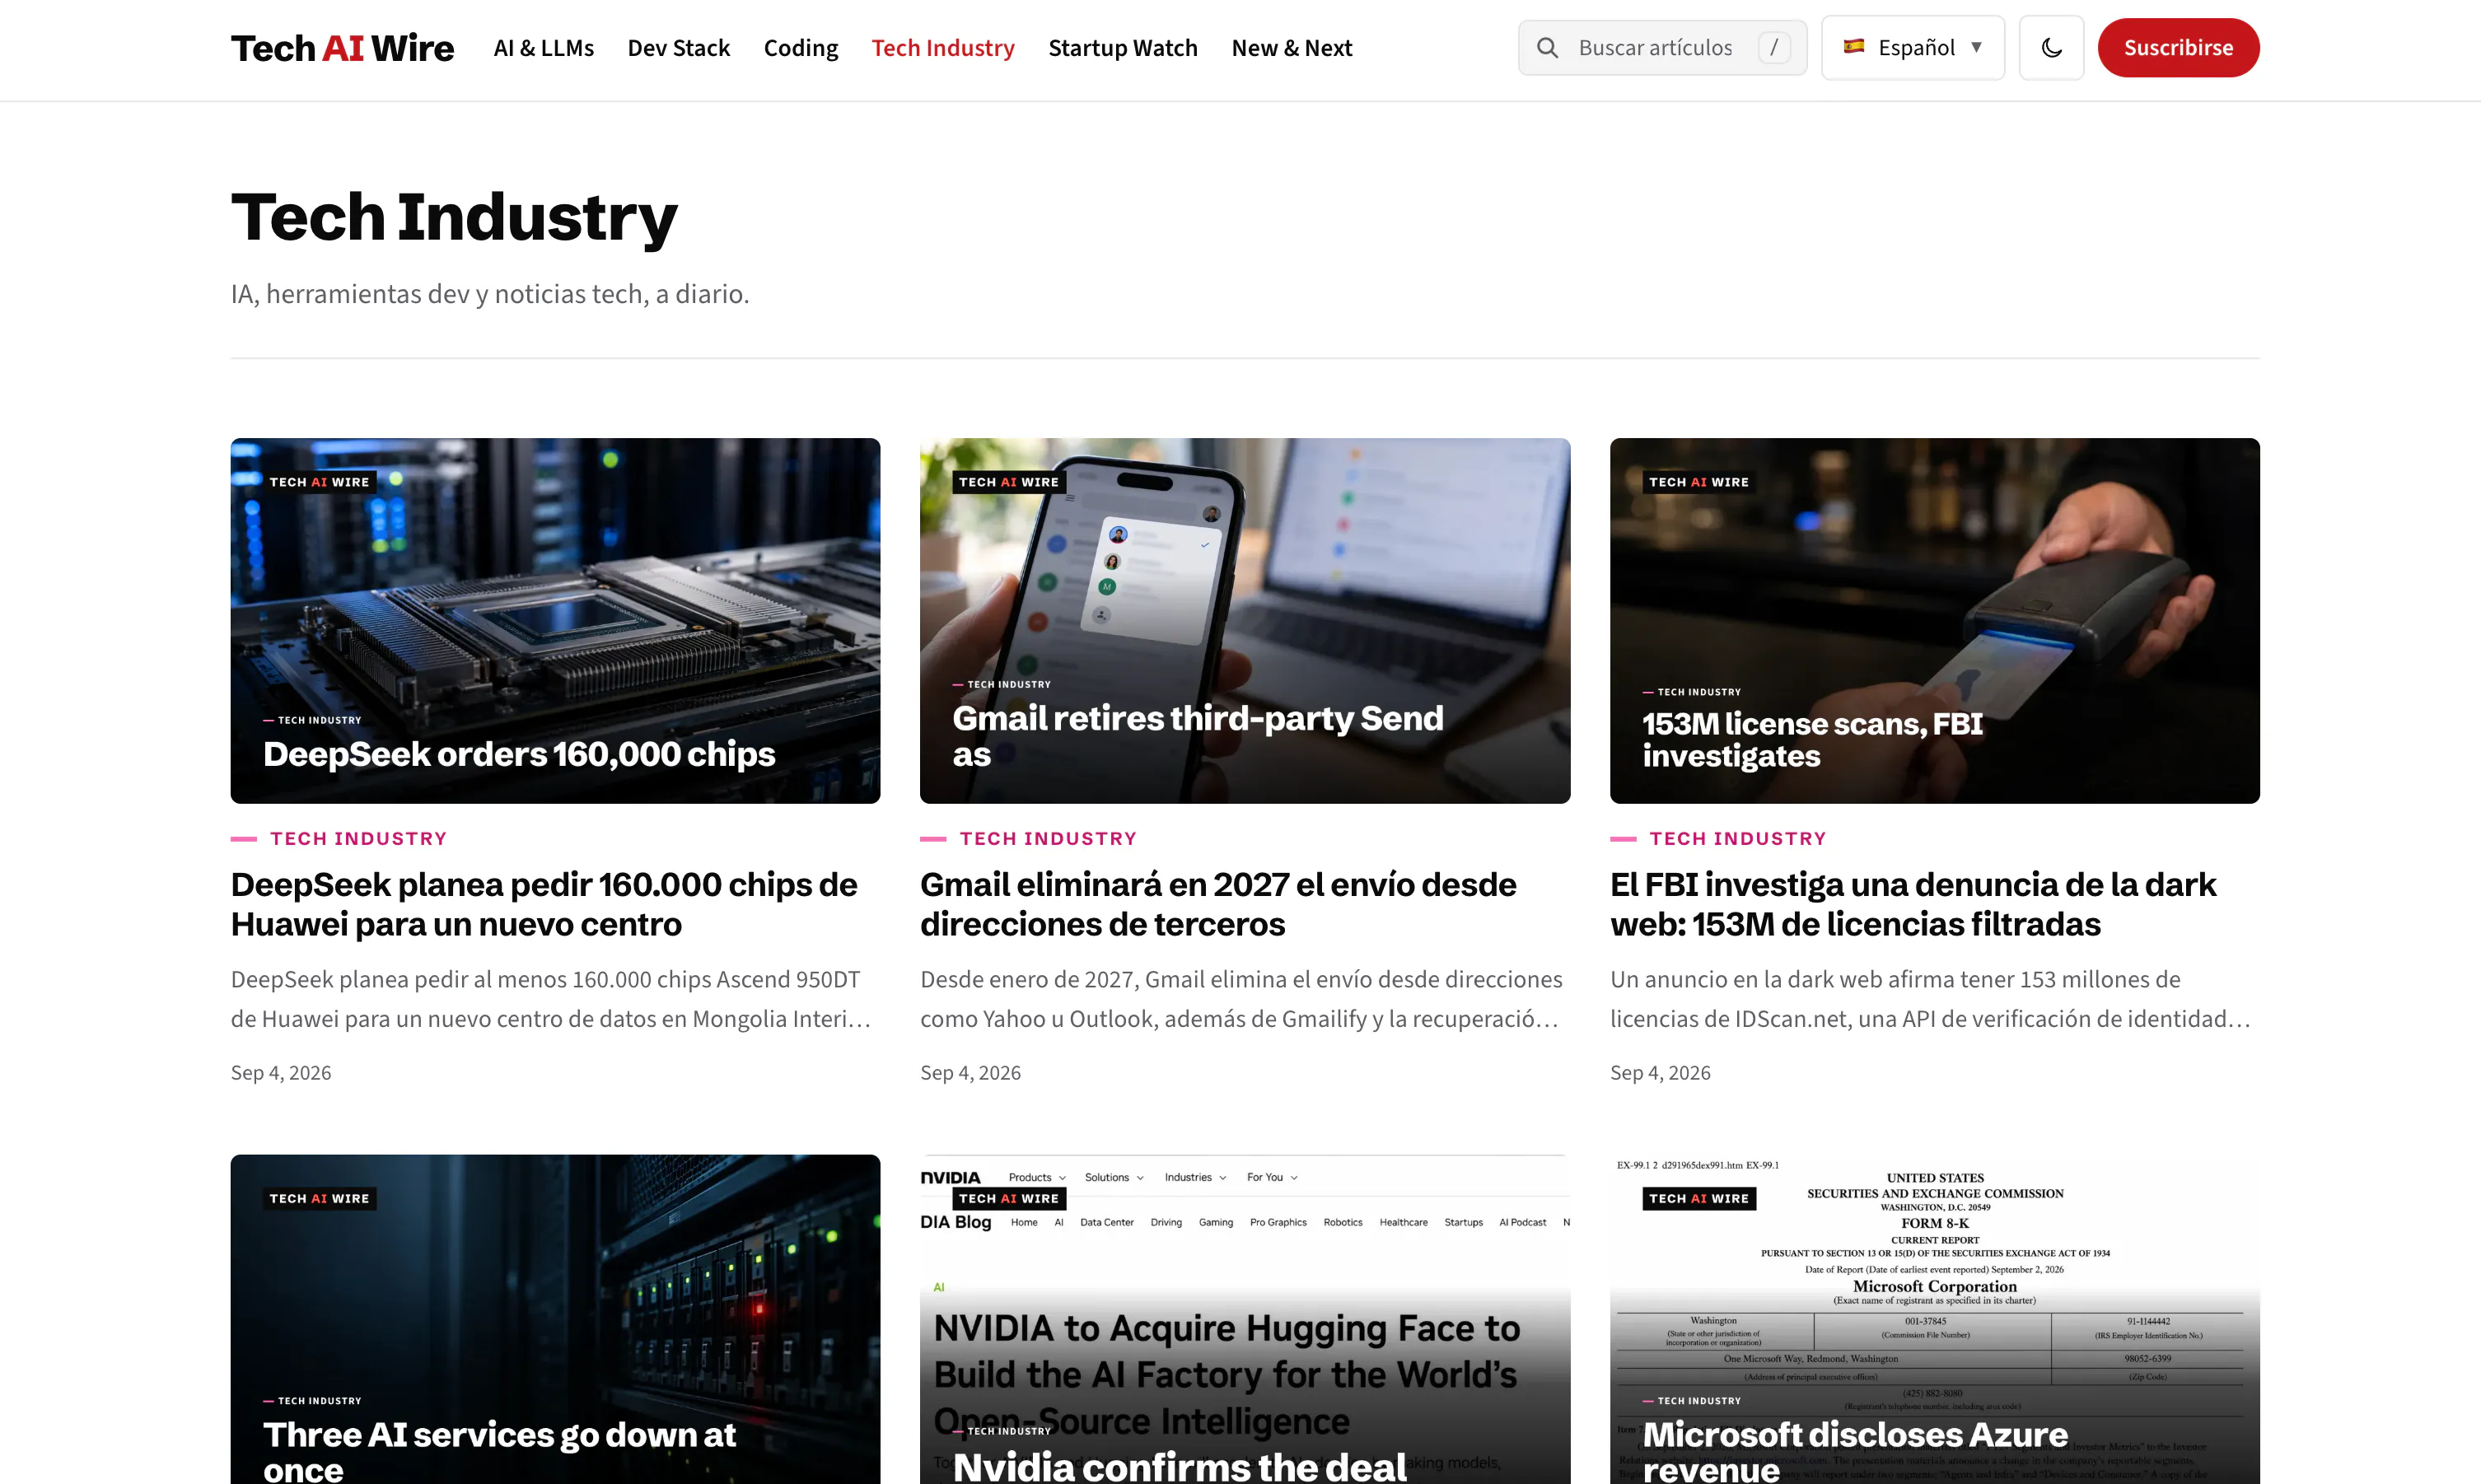
Task: Toggle dark mode with the moon icon
Action: 2051,48
